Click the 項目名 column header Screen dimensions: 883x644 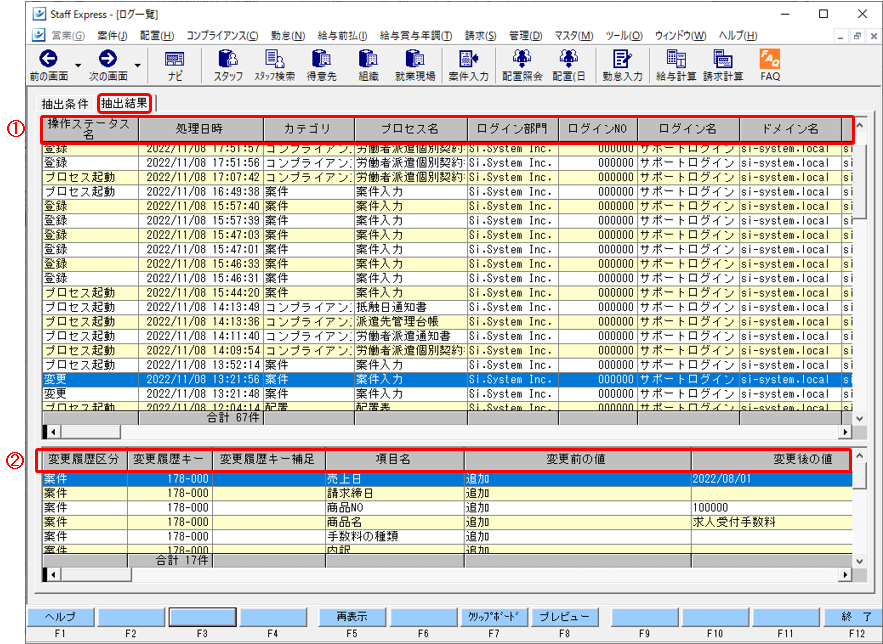coord(395,459)
